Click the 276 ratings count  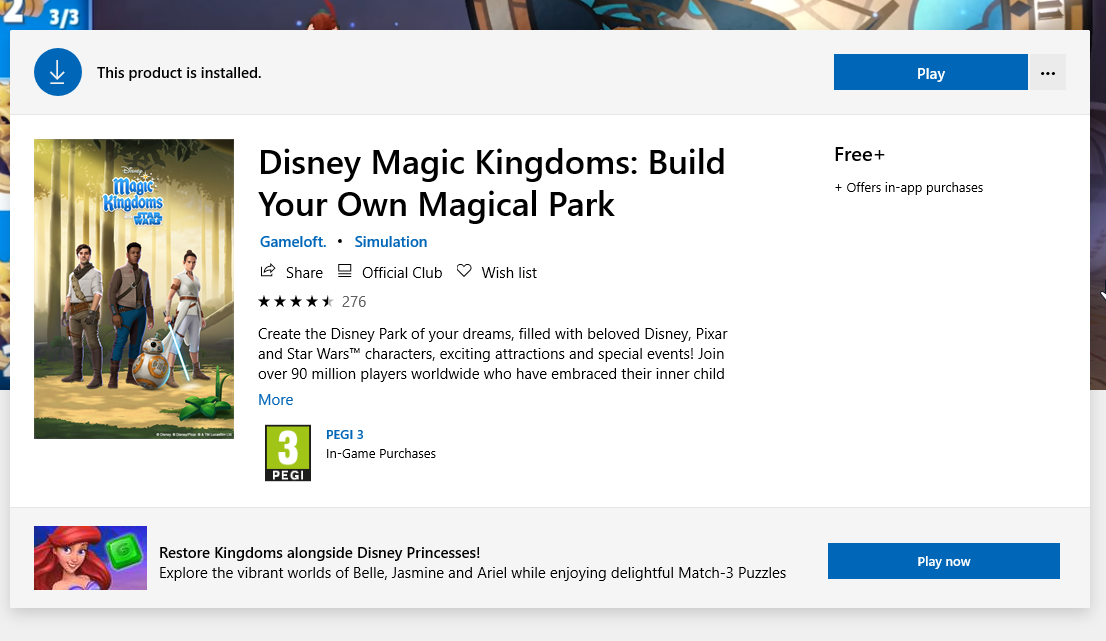coord(354,301)
